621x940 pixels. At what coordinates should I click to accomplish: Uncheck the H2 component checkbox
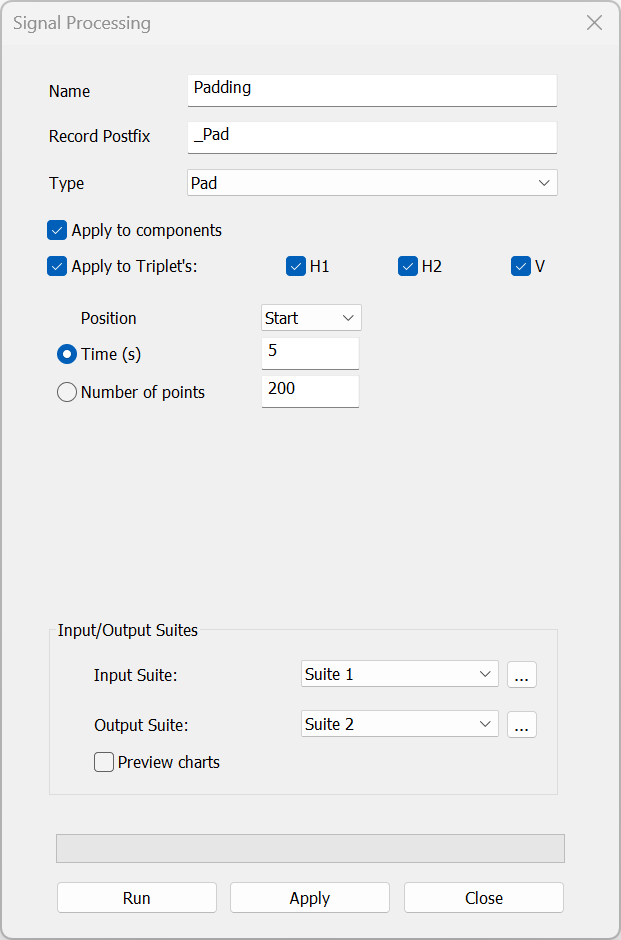408,267
